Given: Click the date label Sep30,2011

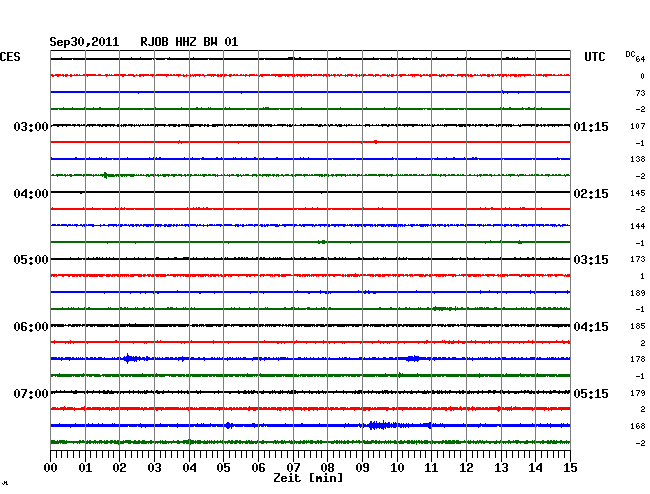Looking at the screenshot, I should pyautogui.click(x=84, y=42).
